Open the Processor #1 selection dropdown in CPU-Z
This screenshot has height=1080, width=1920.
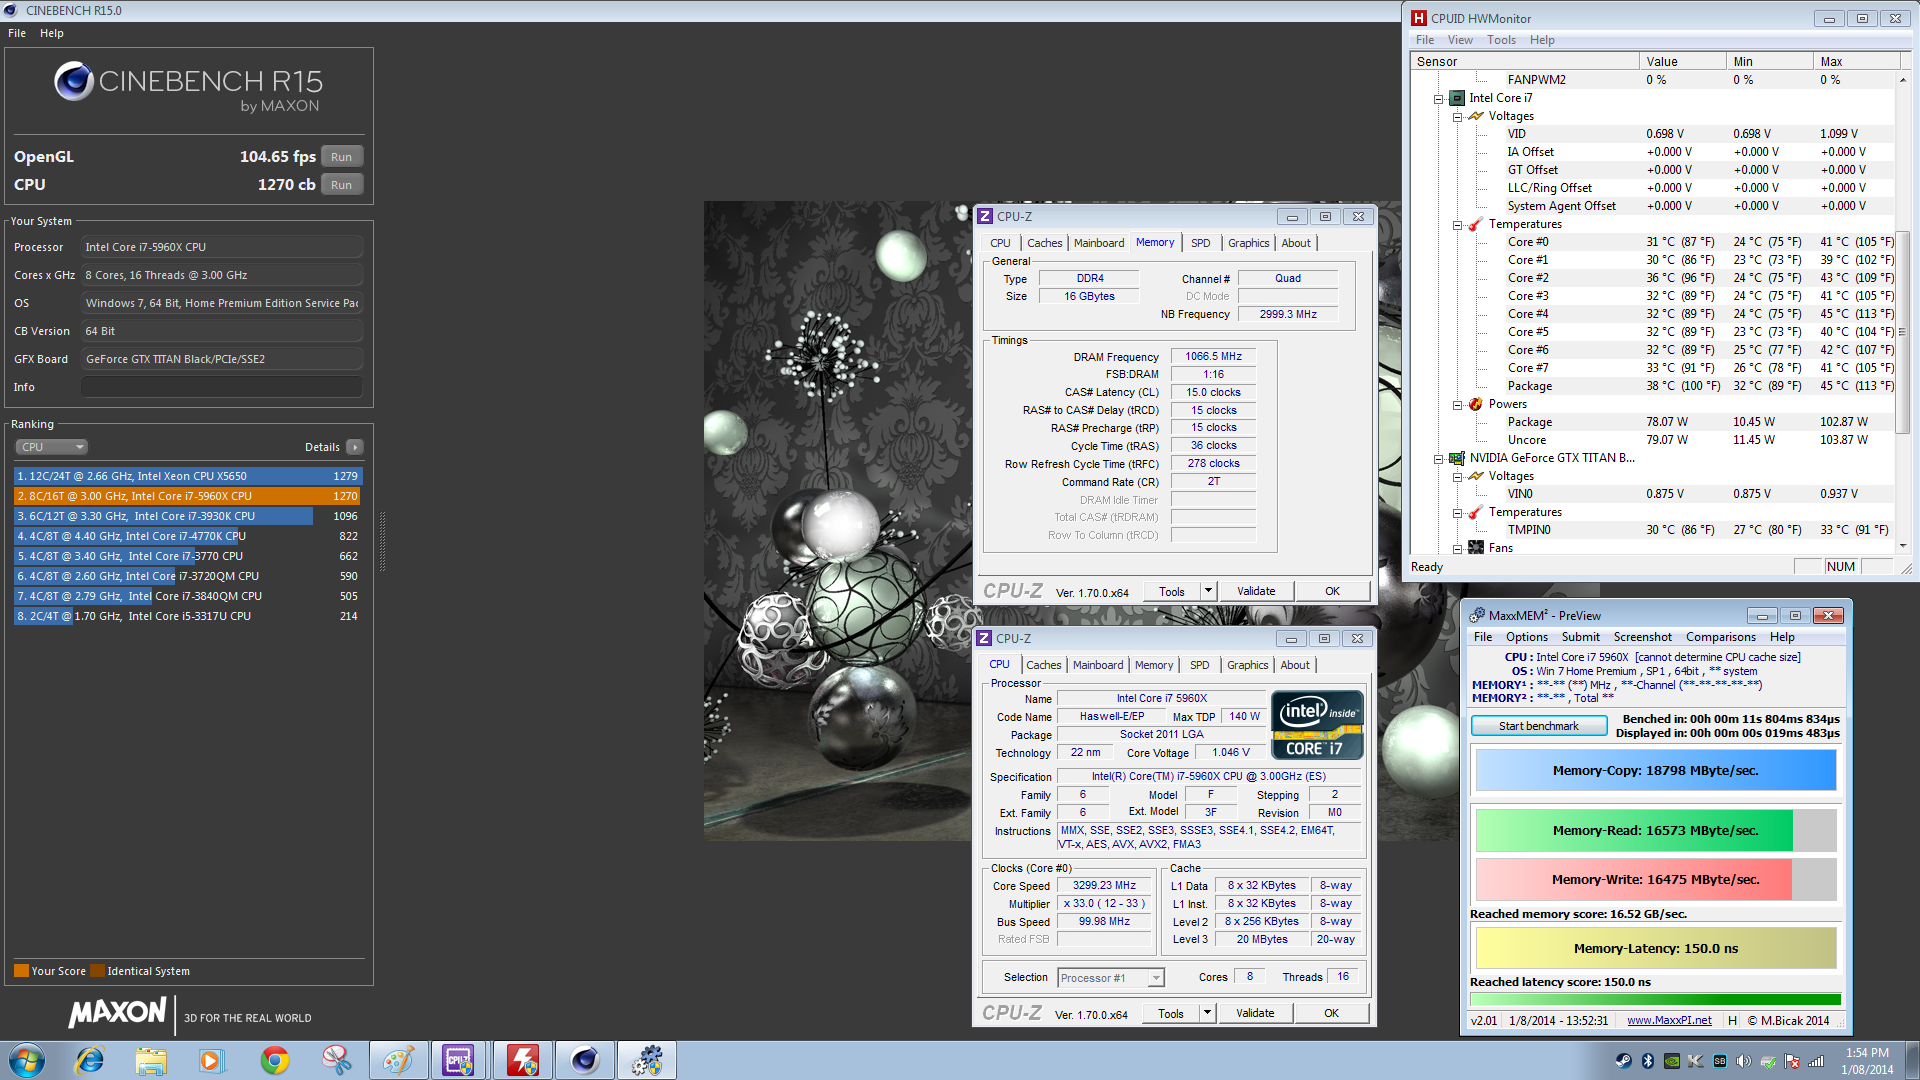[1155, 977]
